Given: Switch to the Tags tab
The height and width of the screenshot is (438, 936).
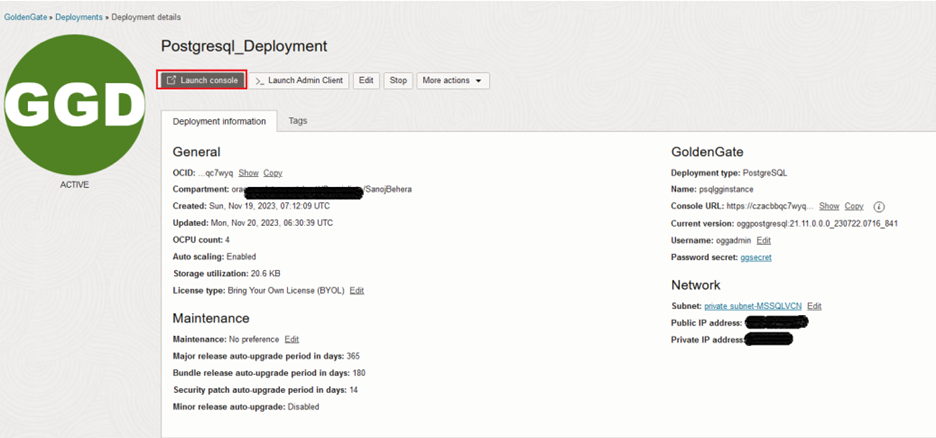Looking at the screenshot, I should [x=298, y=121].
